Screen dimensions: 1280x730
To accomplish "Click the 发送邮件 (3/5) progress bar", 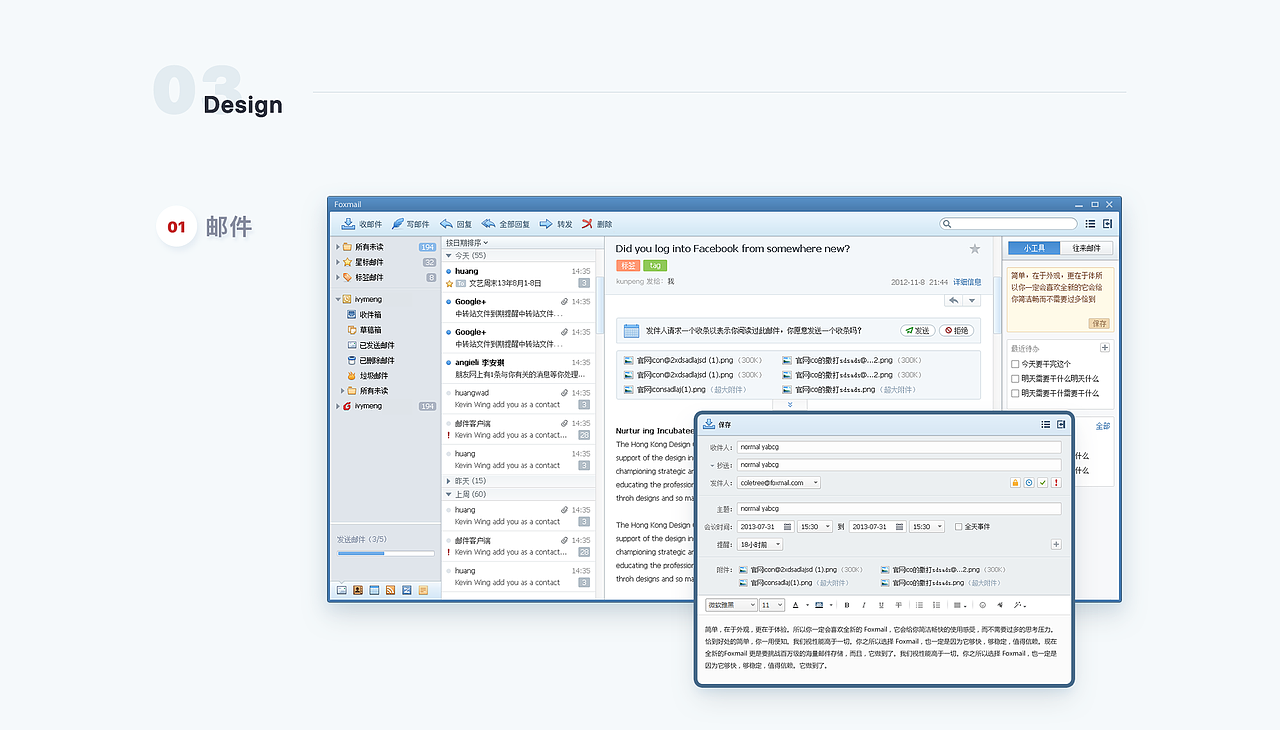I will [x=385, y=551].
